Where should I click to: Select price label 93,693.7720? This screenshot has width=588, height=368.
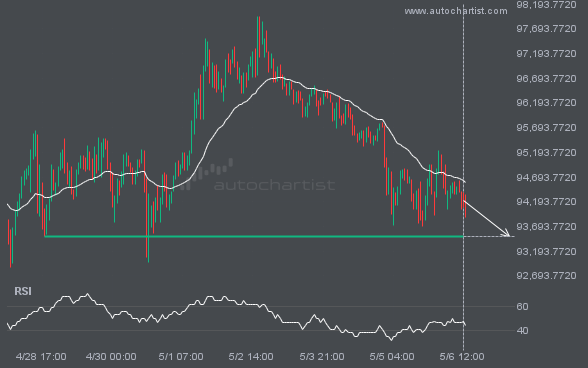pyautogui.click(x=546, y=227)
